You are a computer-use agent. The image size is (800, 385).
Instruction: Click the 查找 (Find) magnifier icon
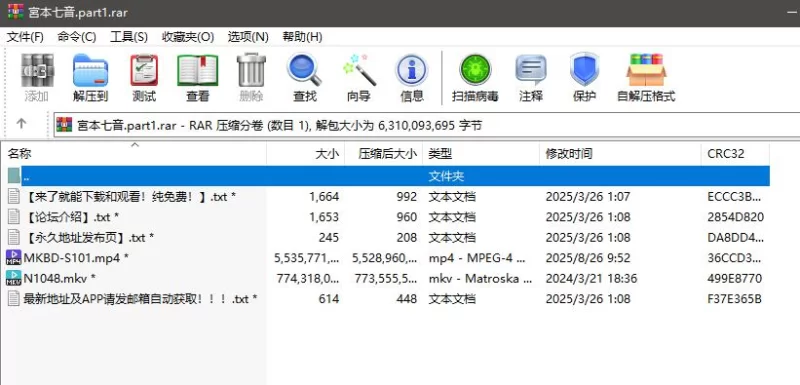[305, 70]
